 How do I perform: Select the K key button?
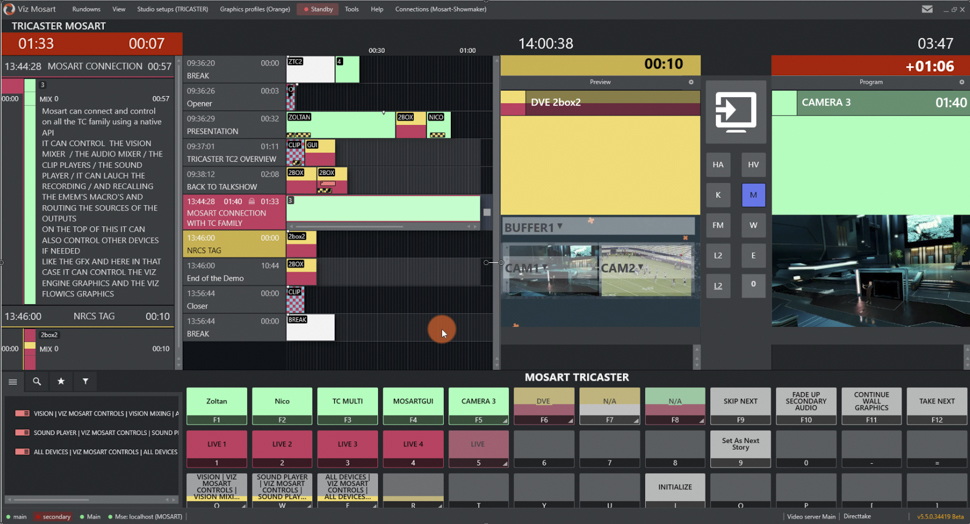[718, 195]
